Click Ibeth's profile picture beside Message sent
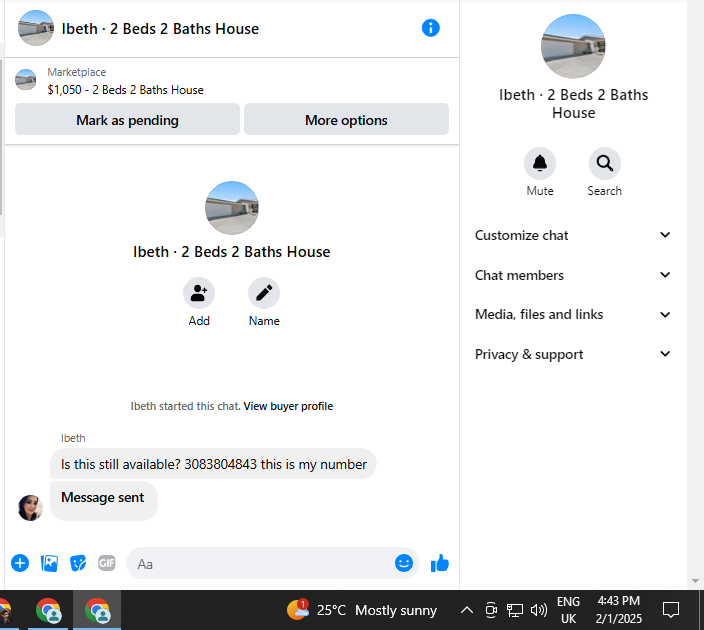The image size is (704, 630). (31, 508)
